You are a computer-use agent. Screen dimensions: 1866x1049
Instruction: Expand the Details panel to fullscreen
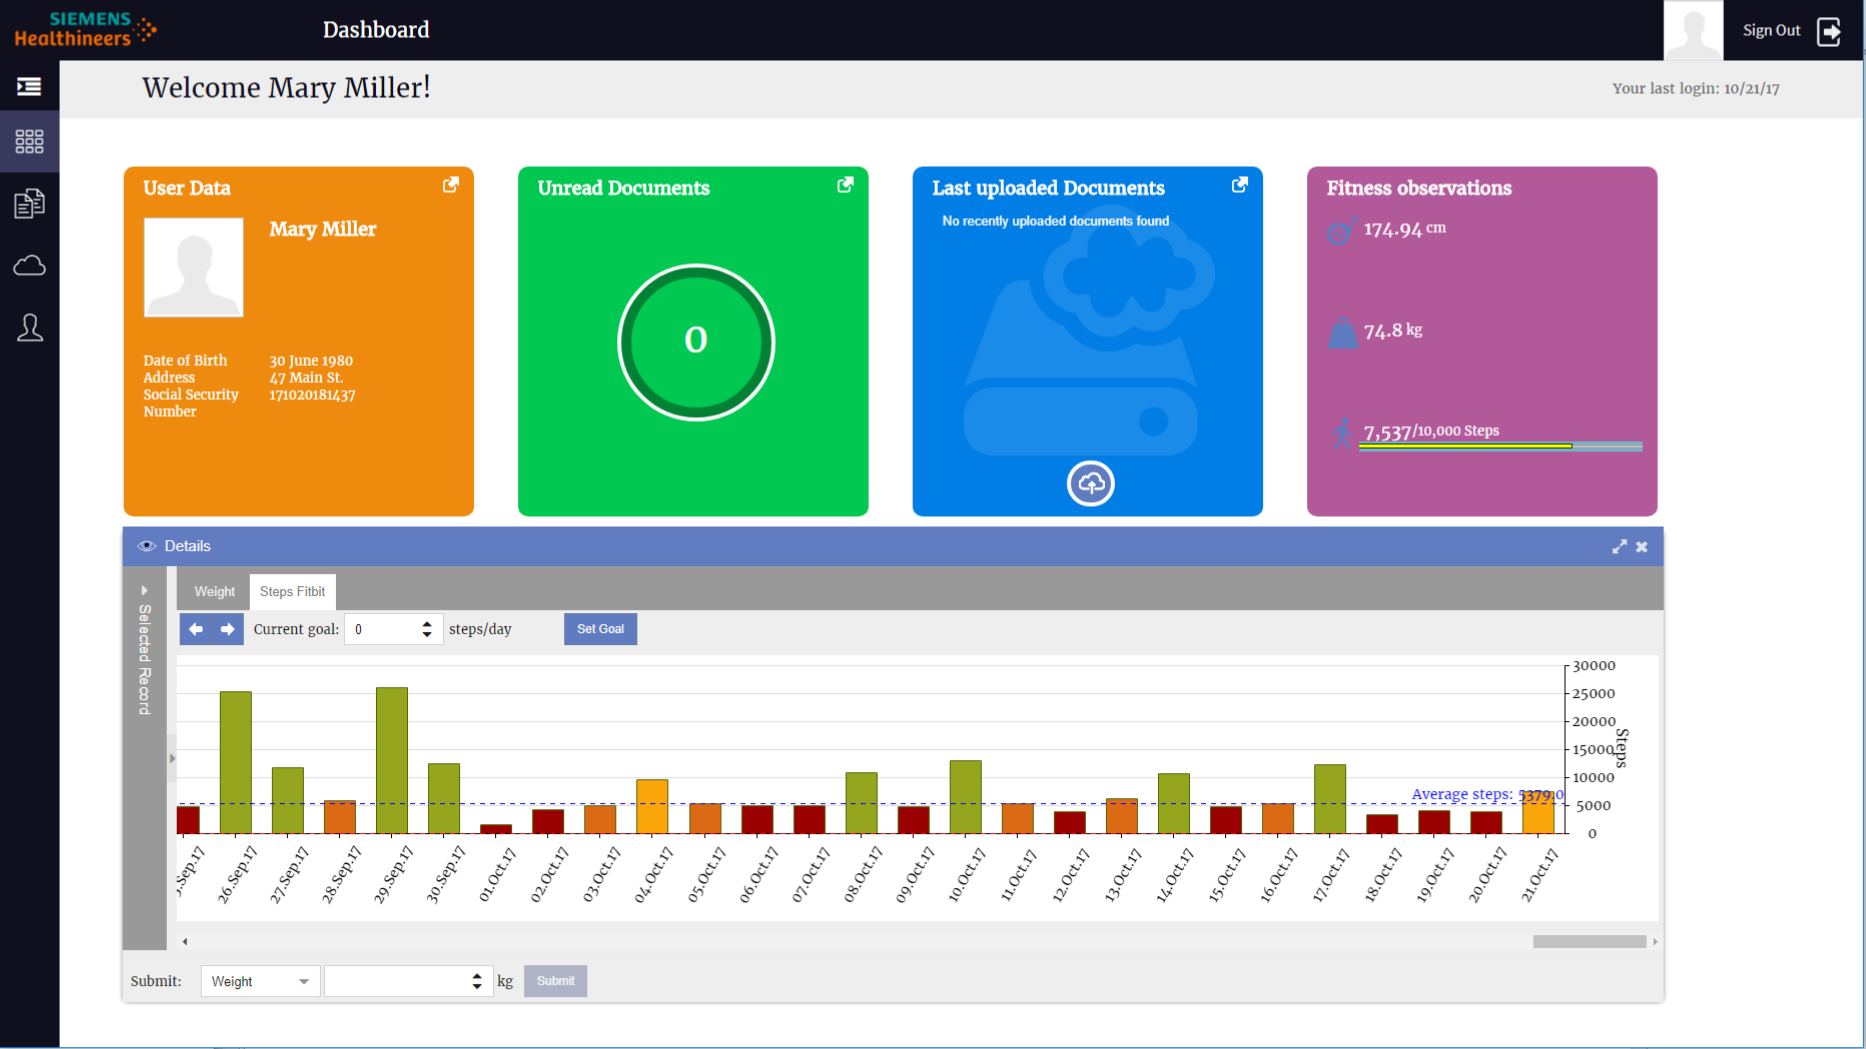(x=1619, y=547)
